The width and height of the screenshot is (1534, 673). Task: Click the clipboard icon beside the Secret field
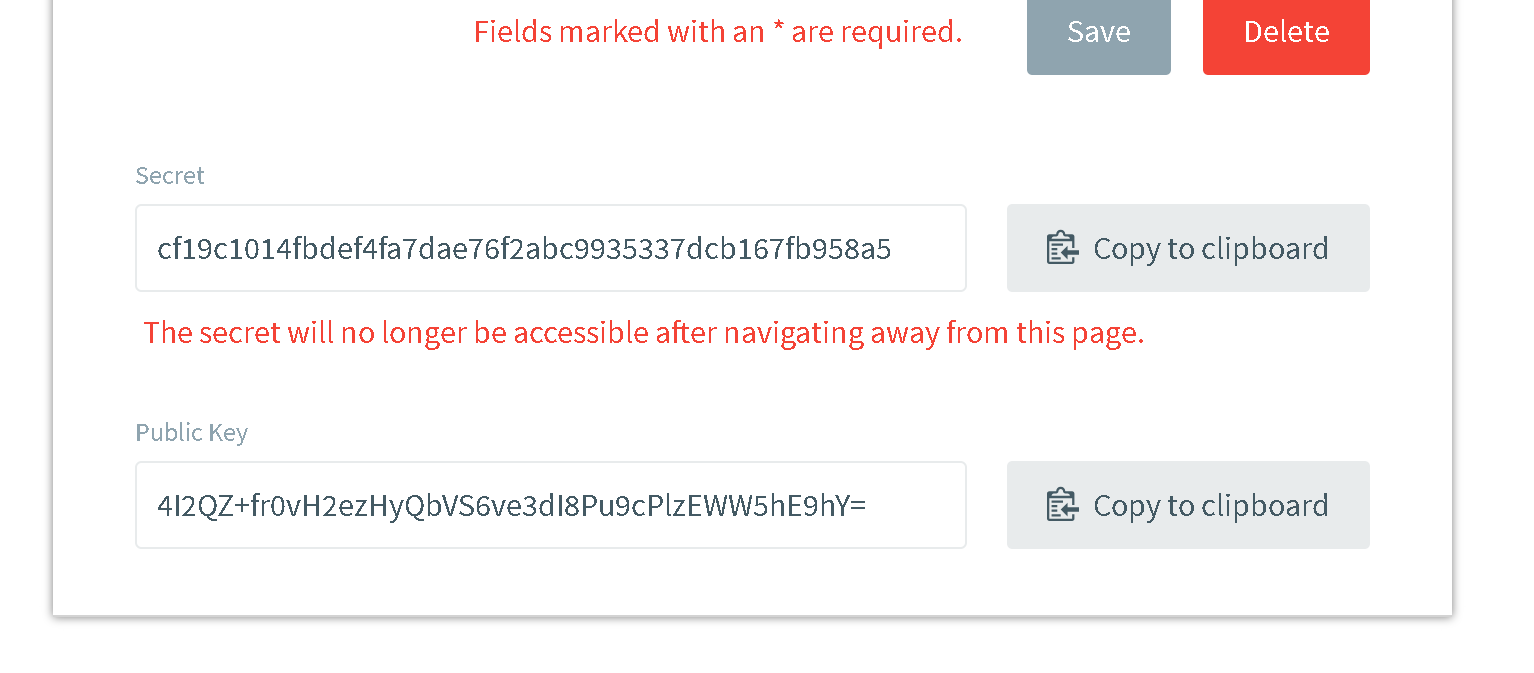(x=1062, y=248)
